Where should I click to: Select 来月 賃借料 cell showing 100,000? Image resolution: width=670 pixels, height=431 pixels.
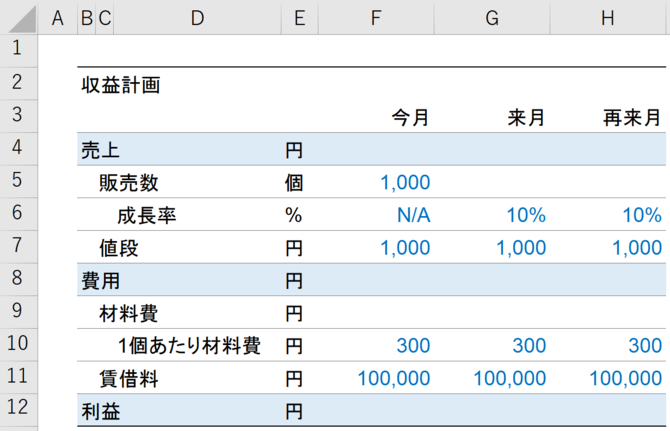(x=510, y=378)
